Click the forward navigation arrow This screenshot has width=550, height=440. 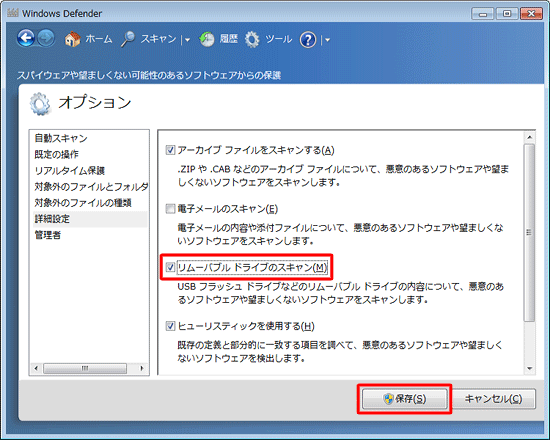46,39
